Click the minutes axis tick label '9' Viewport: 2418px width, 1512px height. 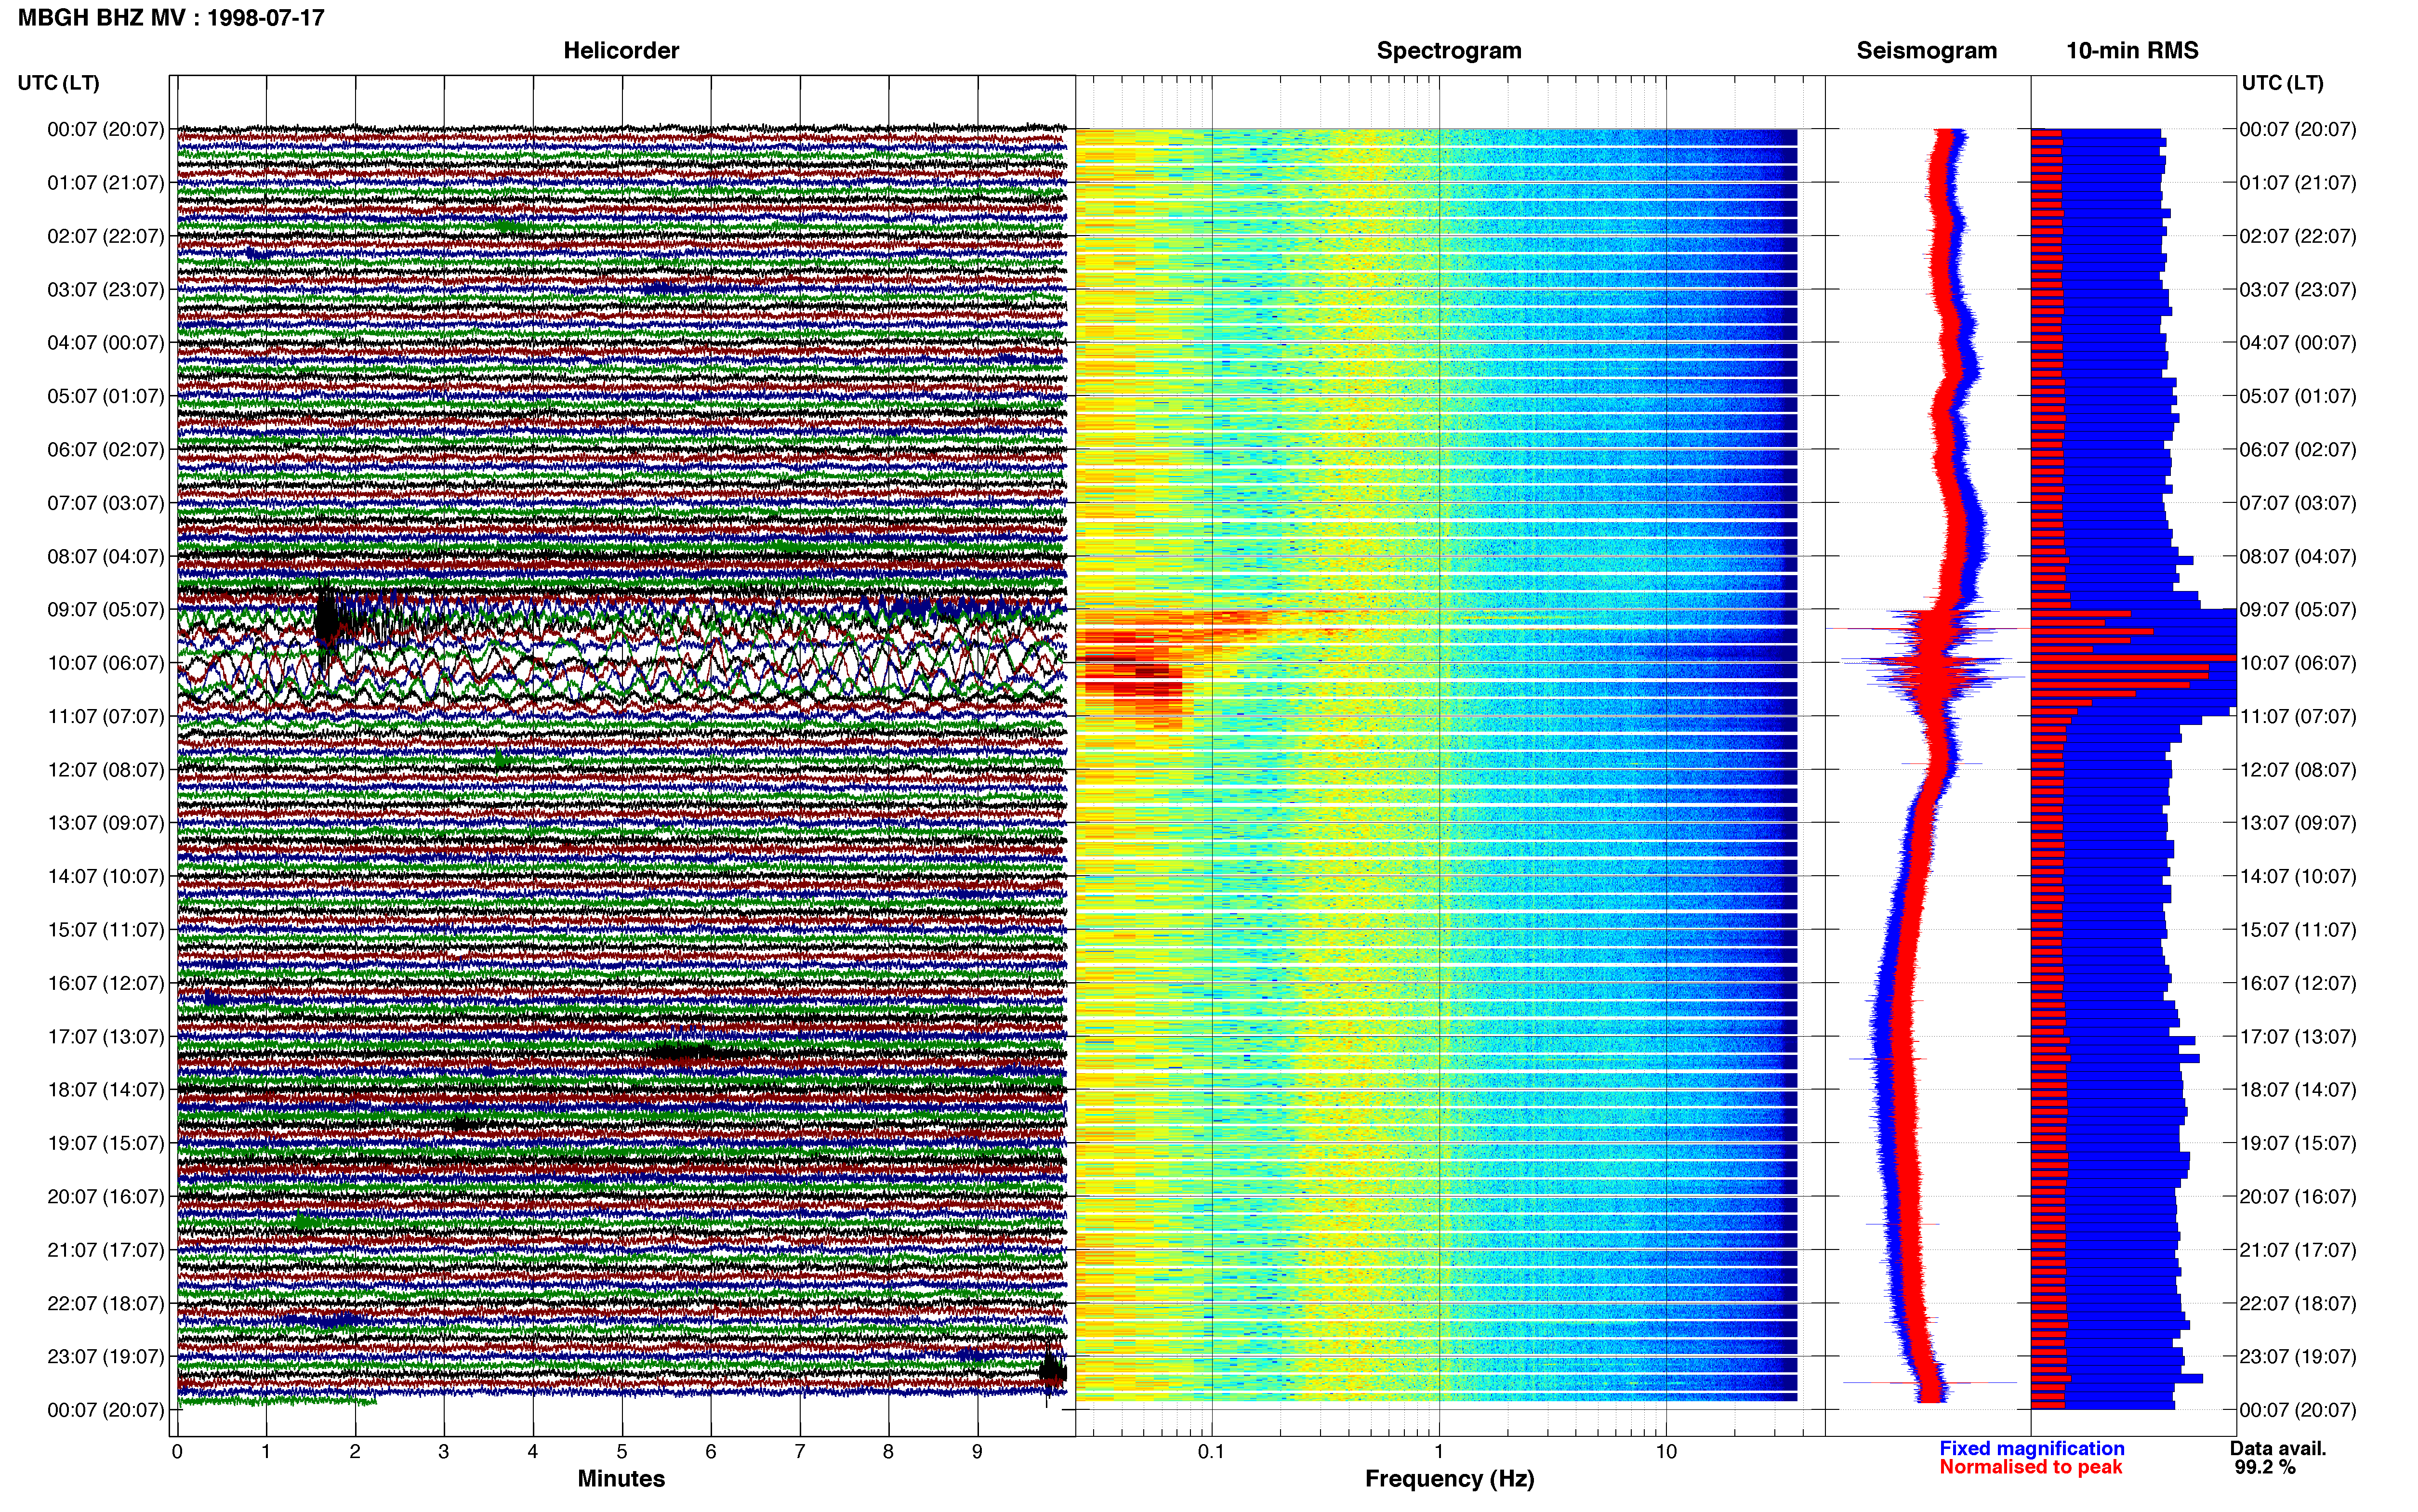(978, 1451)
